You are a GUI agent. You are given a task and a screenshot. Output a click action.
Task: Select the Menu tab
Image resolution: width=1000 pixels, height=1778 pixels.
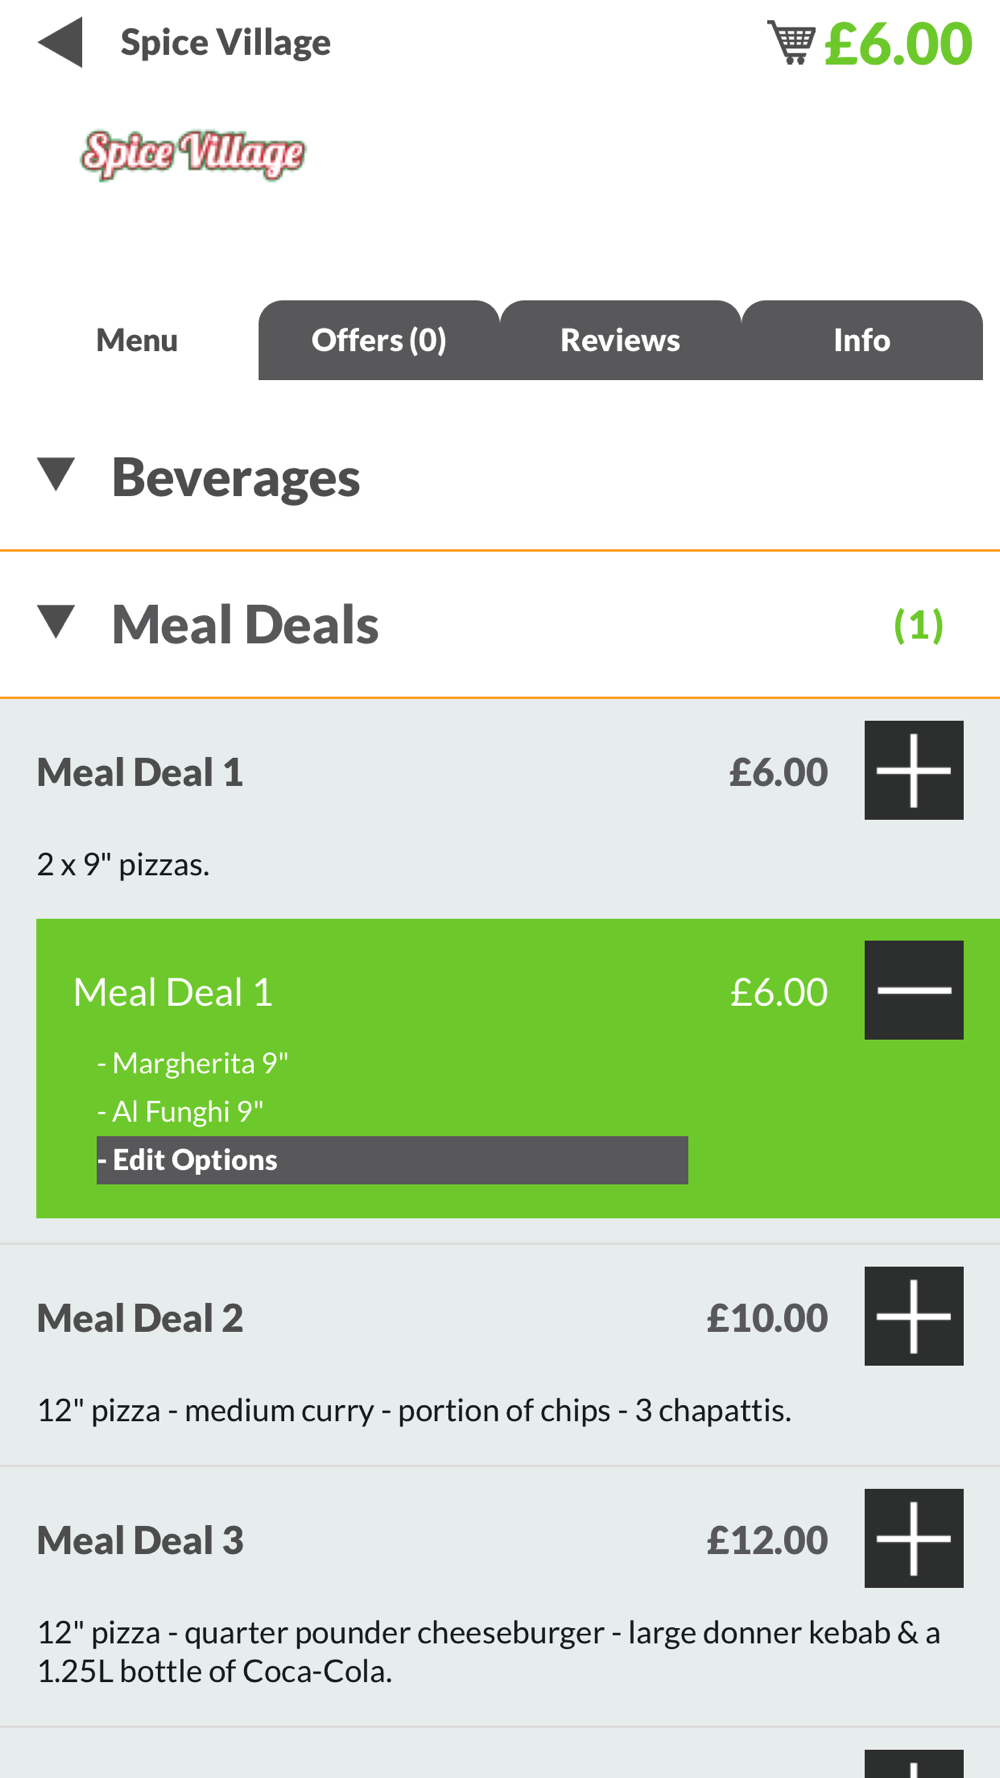(137, 340)
